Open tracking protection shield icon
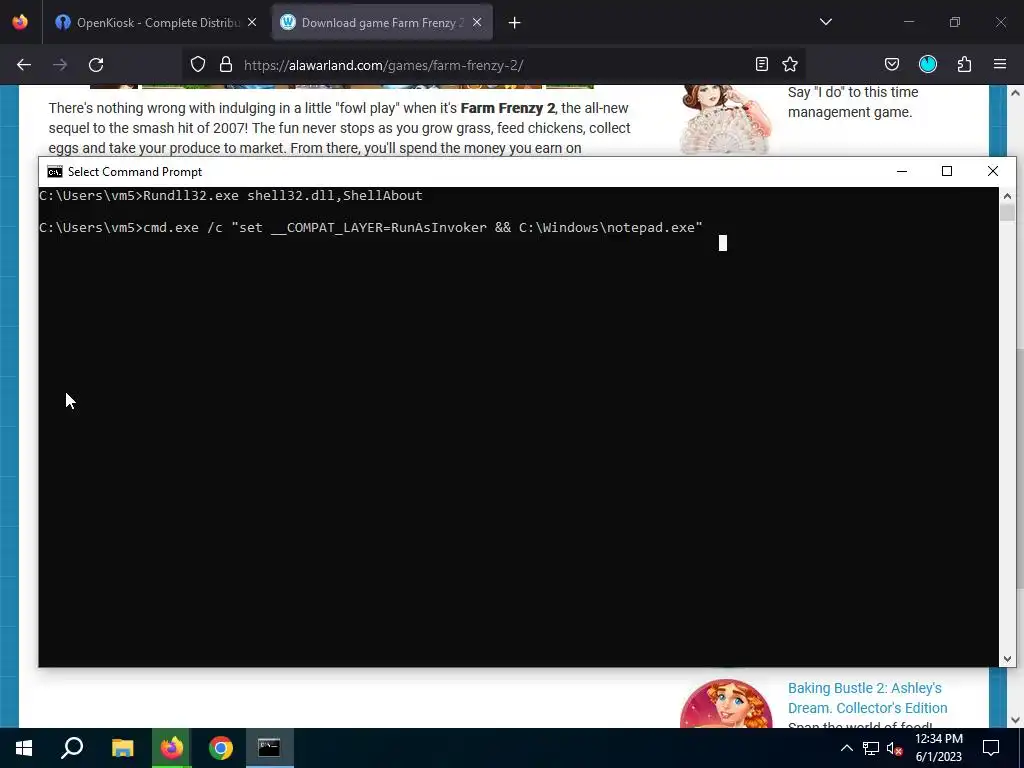 click(x=198, y=64)
